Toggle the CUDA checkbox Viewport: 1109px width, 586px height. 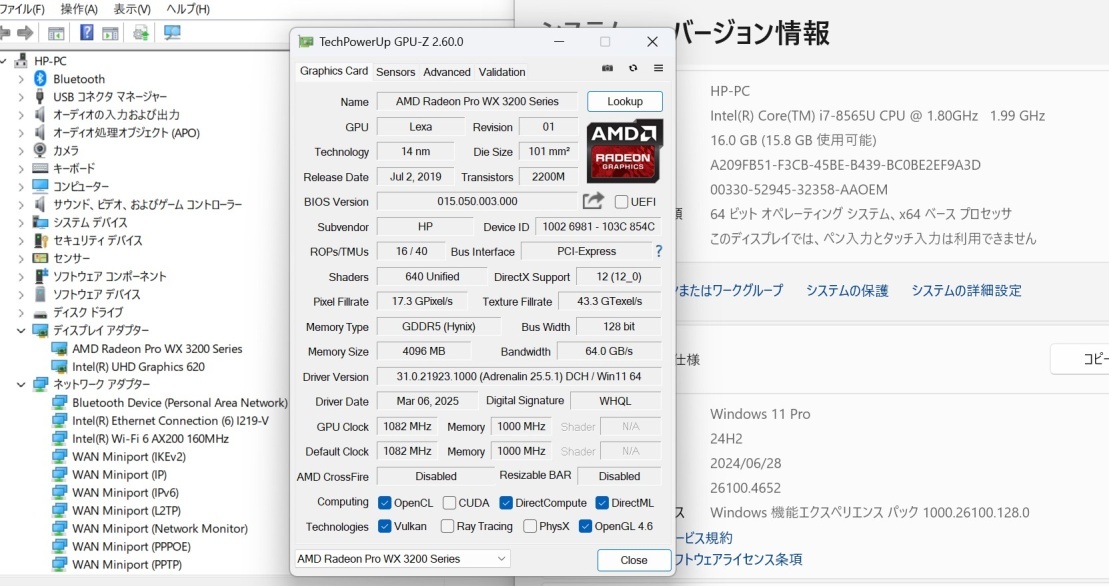450,503
